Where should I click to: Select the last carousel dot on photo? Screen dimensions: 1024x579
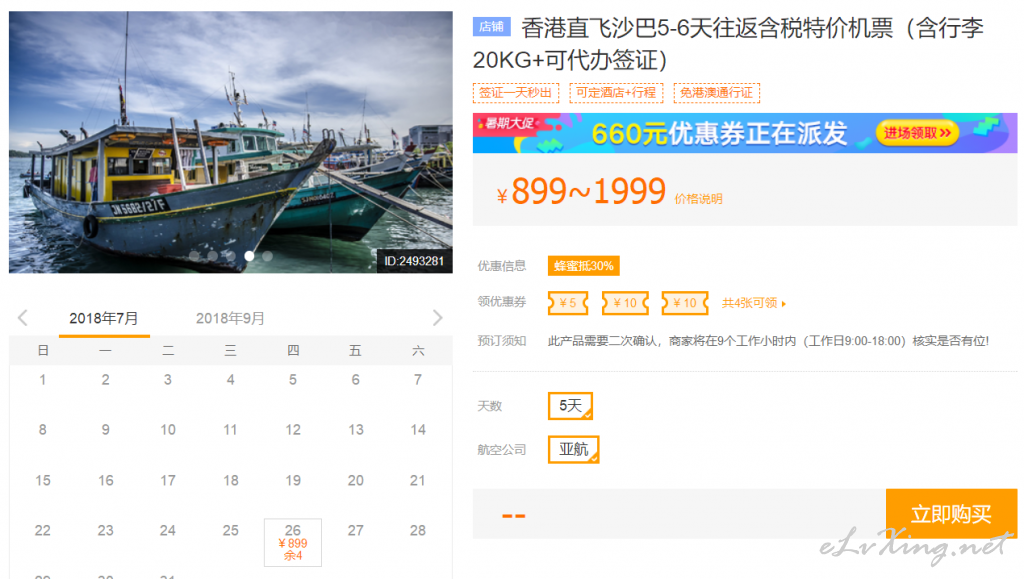point(267,256)
